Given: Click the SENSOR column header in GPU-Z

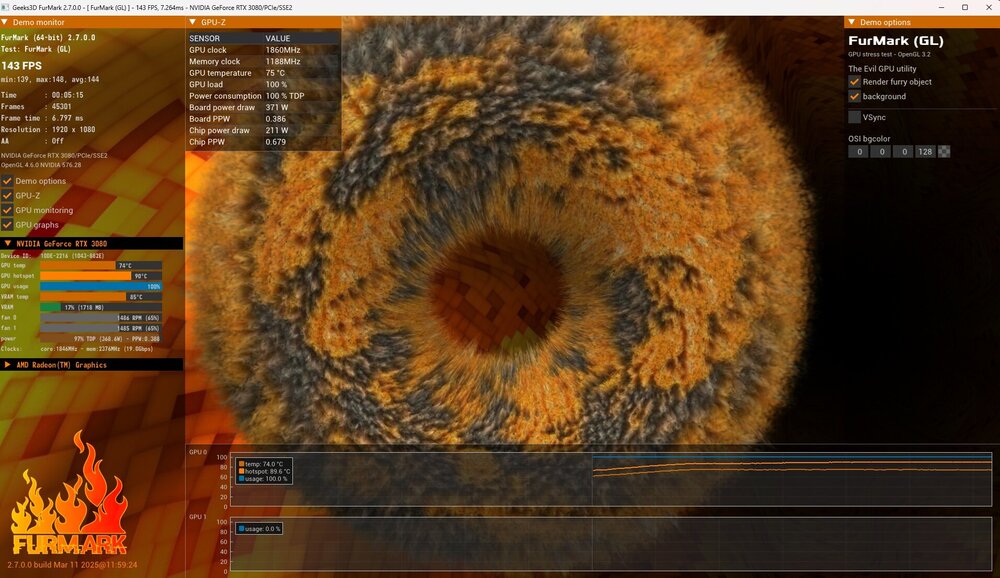Looking at the screenshot, I should coord(205,38).
